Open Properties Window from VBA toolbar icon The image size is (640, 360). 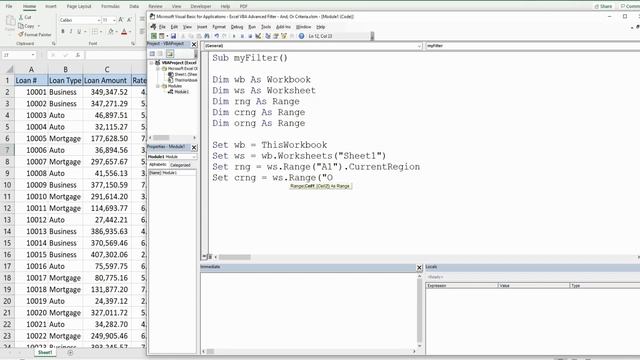(276, 36)
